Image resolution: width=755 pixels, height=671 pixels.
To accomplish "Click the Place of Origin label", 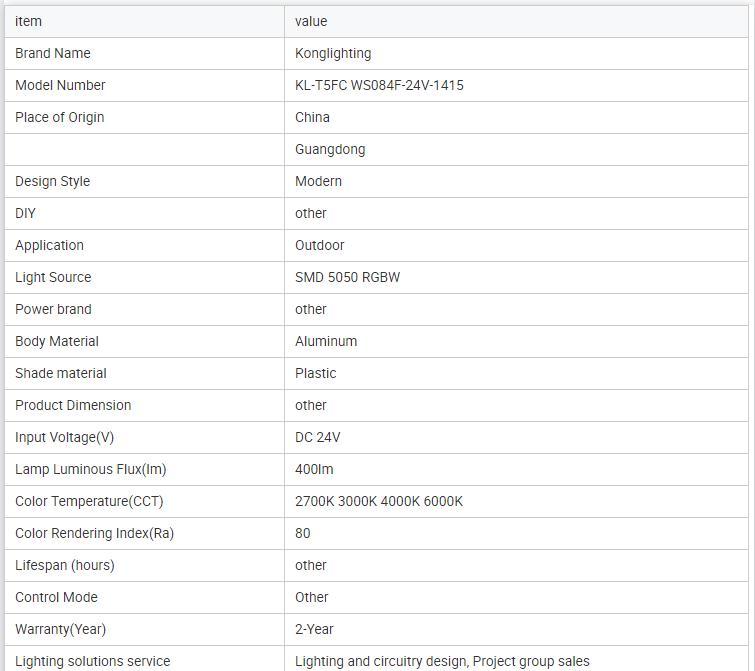I will (59, 117).
